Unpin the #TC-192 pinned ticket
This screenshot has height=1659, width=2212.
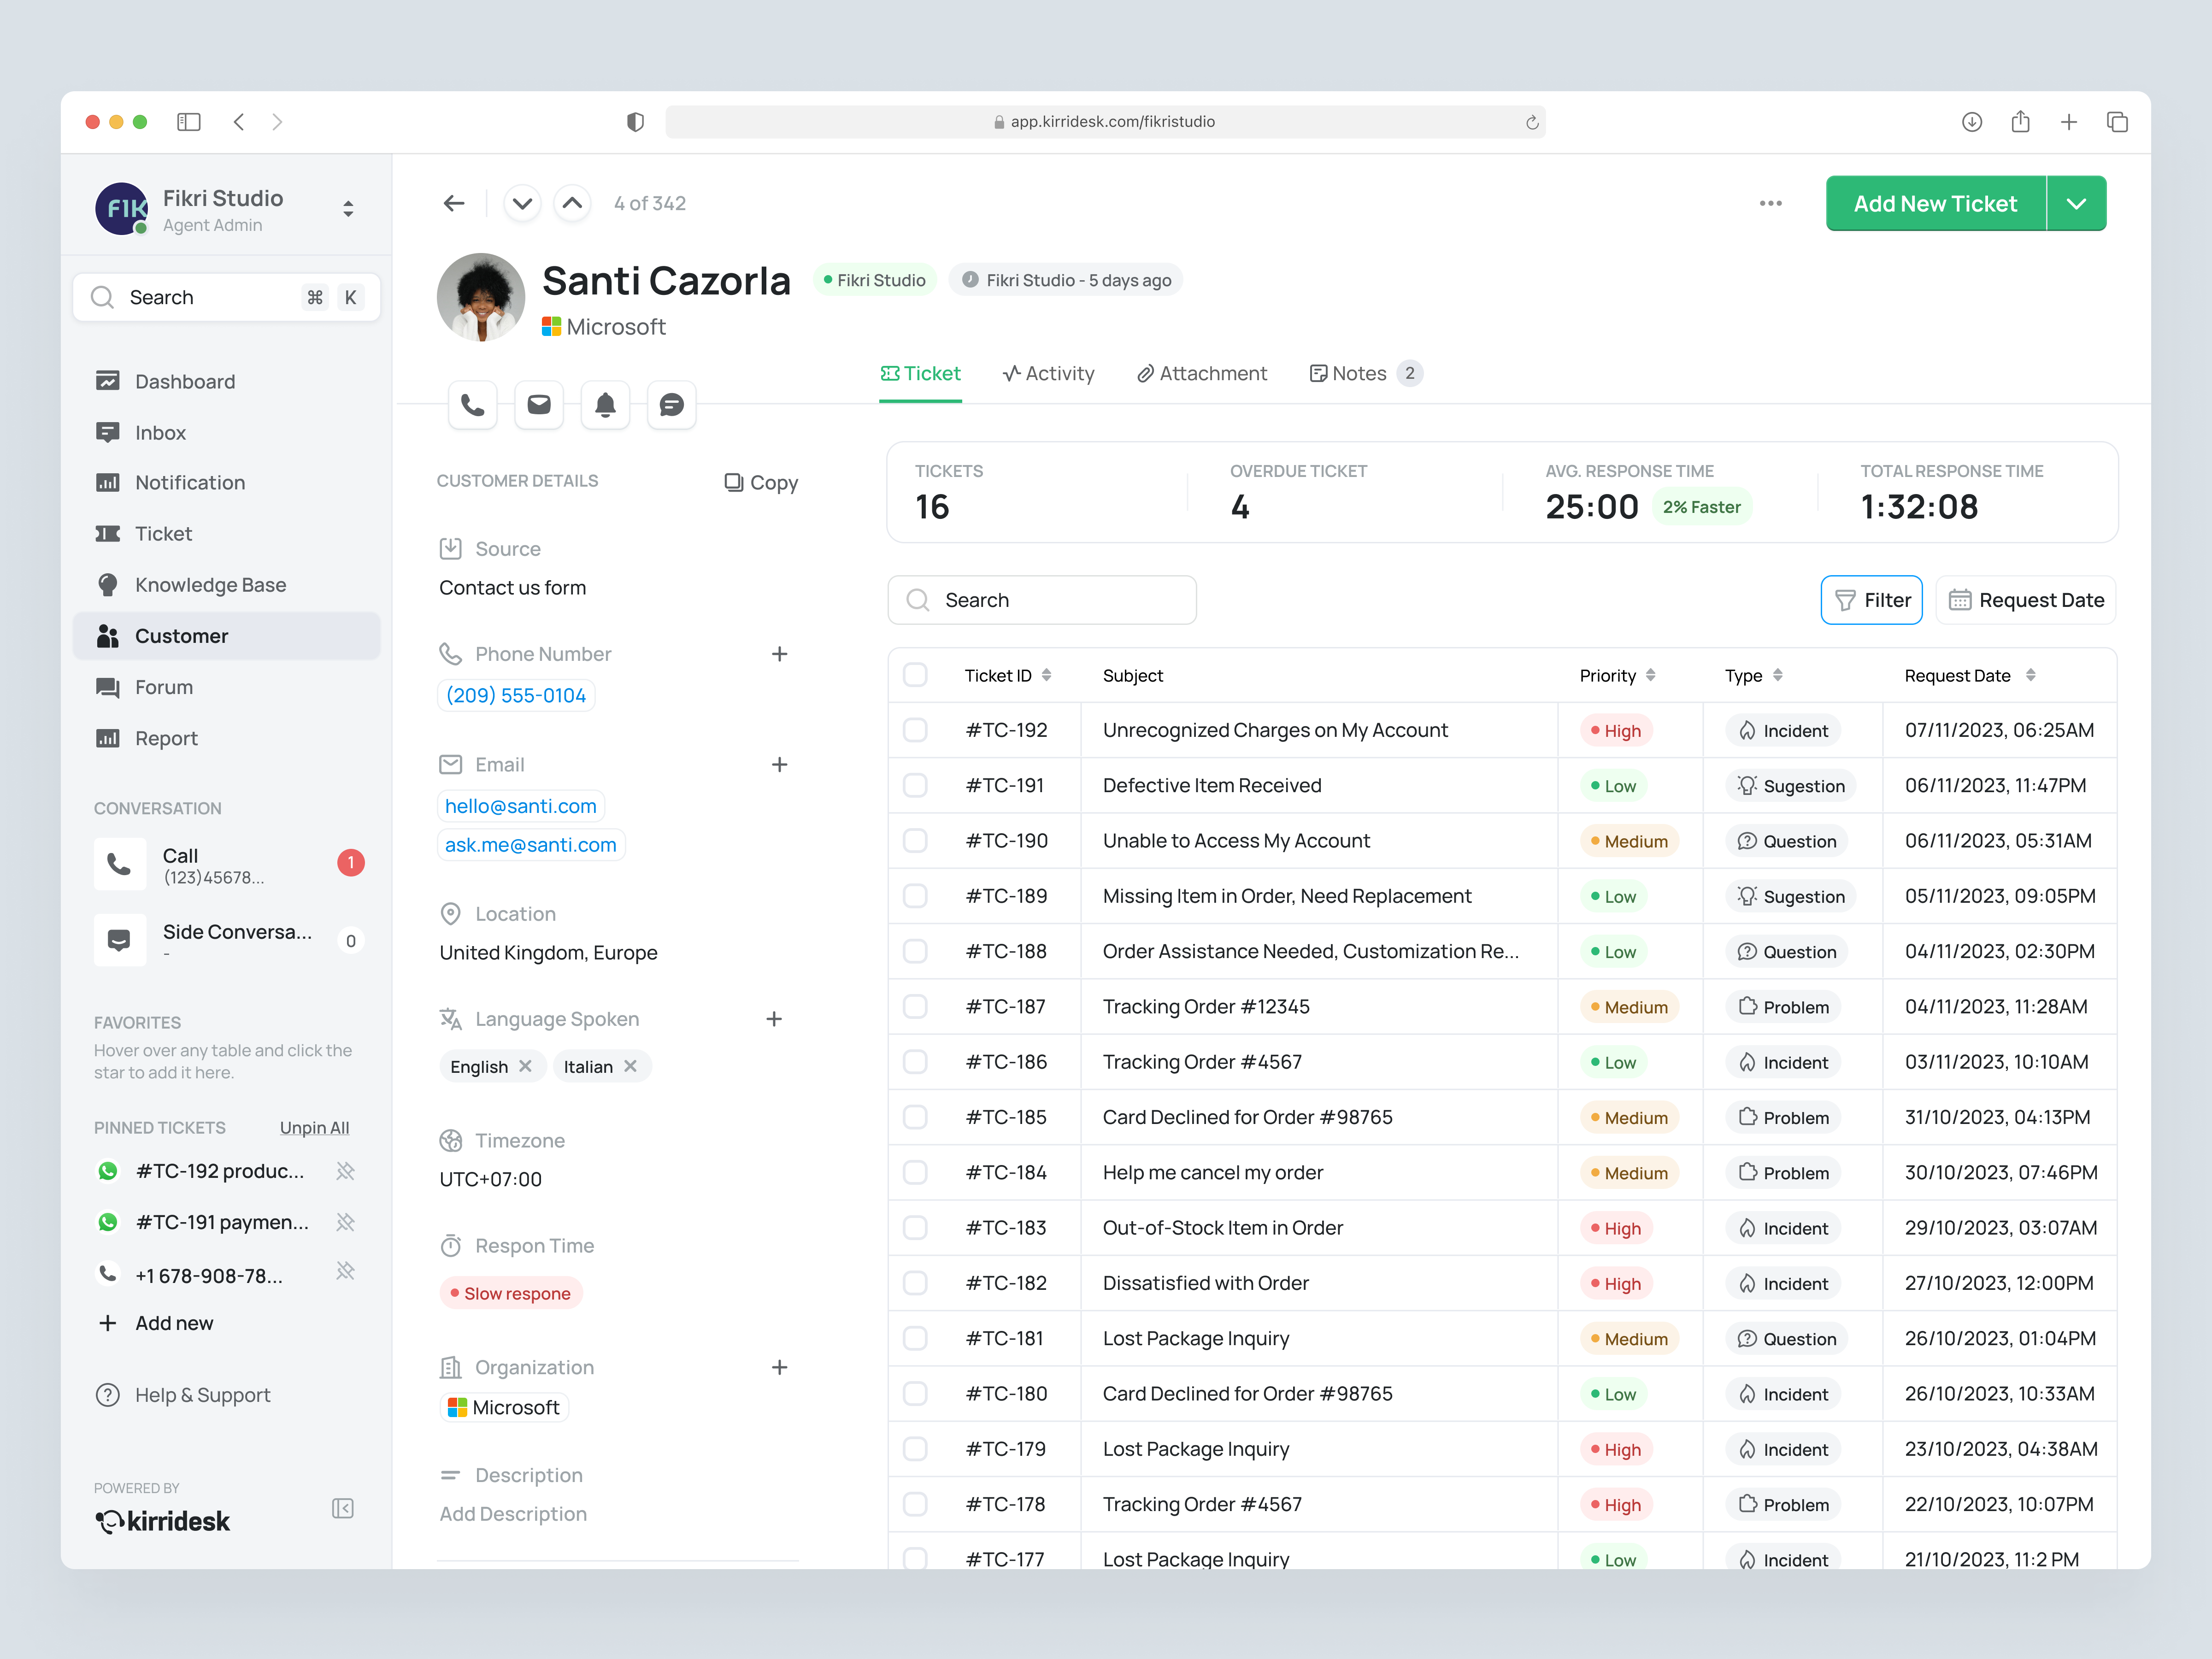click(x=346, y=1170)
